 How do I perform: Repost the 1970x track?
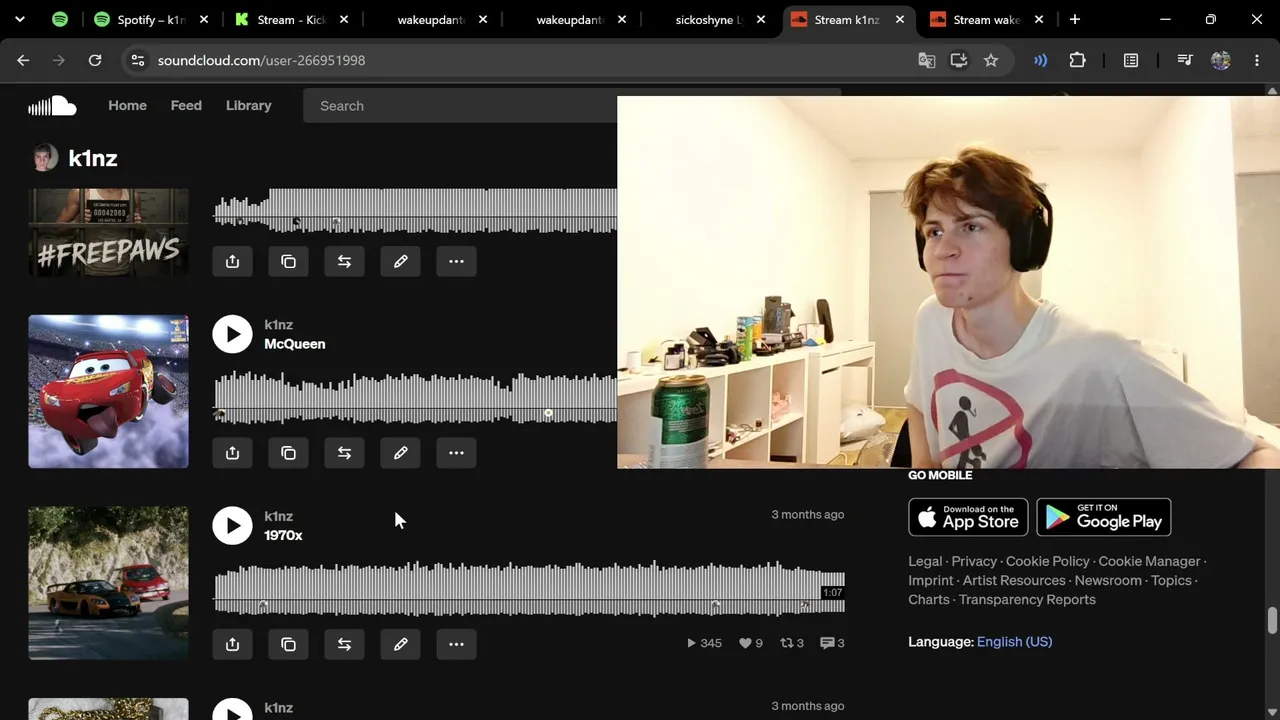344,644
